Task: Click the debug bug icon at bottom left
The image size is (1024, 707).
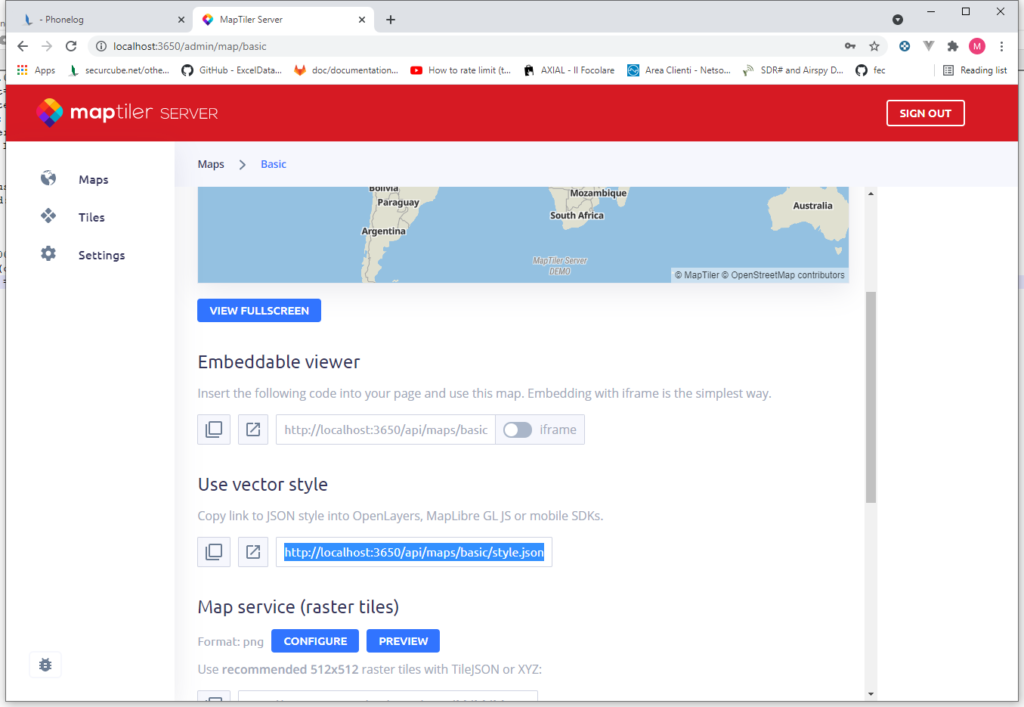Action: pyautogui.click(x=45, y=664)
